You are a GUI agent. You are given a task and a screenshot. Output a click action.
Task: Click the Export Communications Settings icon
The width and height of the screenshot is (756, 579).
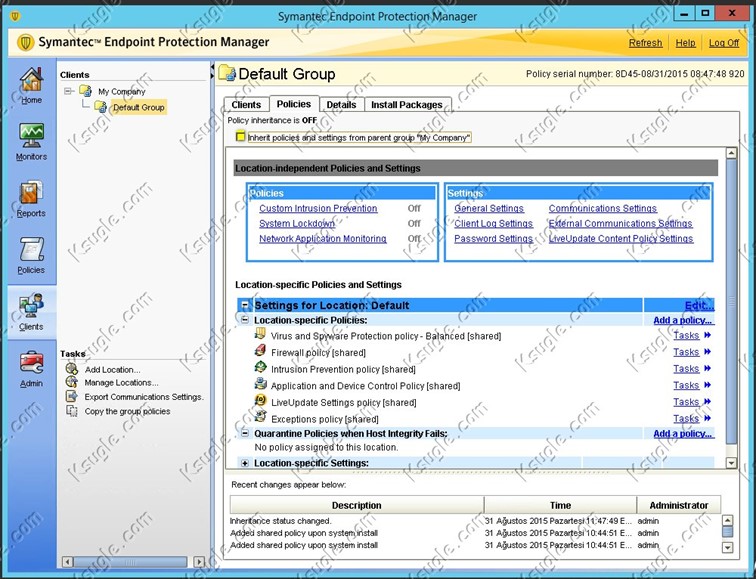point(72,396)
